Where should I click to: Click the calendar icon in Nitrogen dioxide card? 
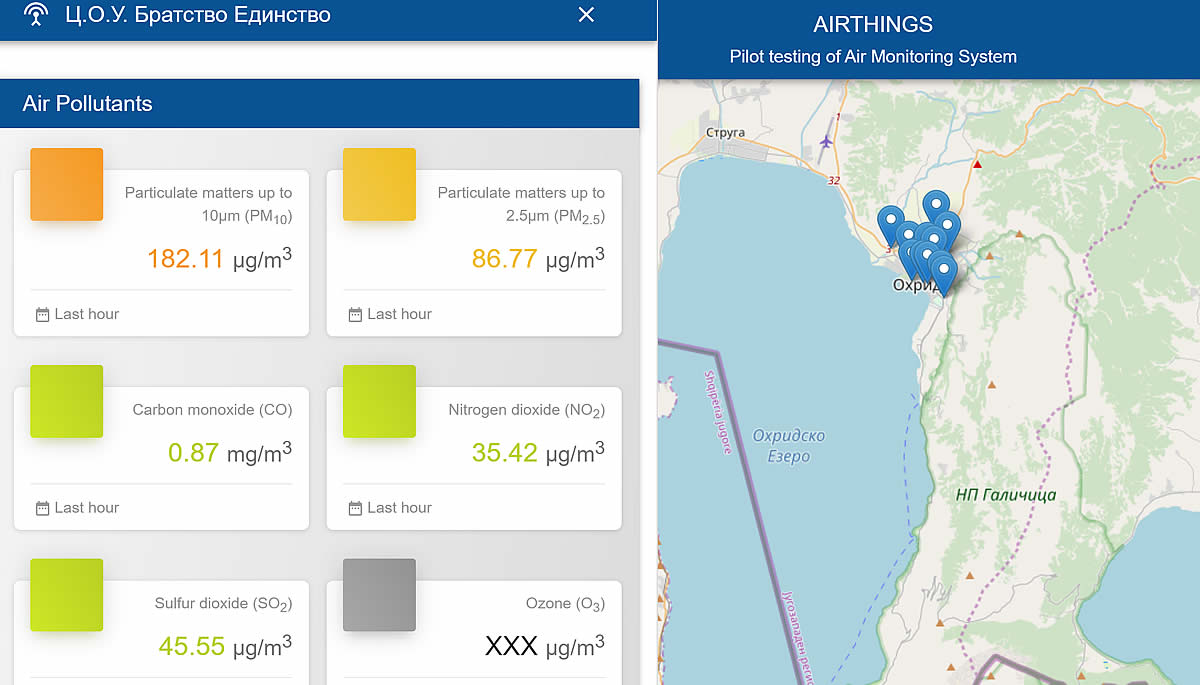click(x=355, y=508)
